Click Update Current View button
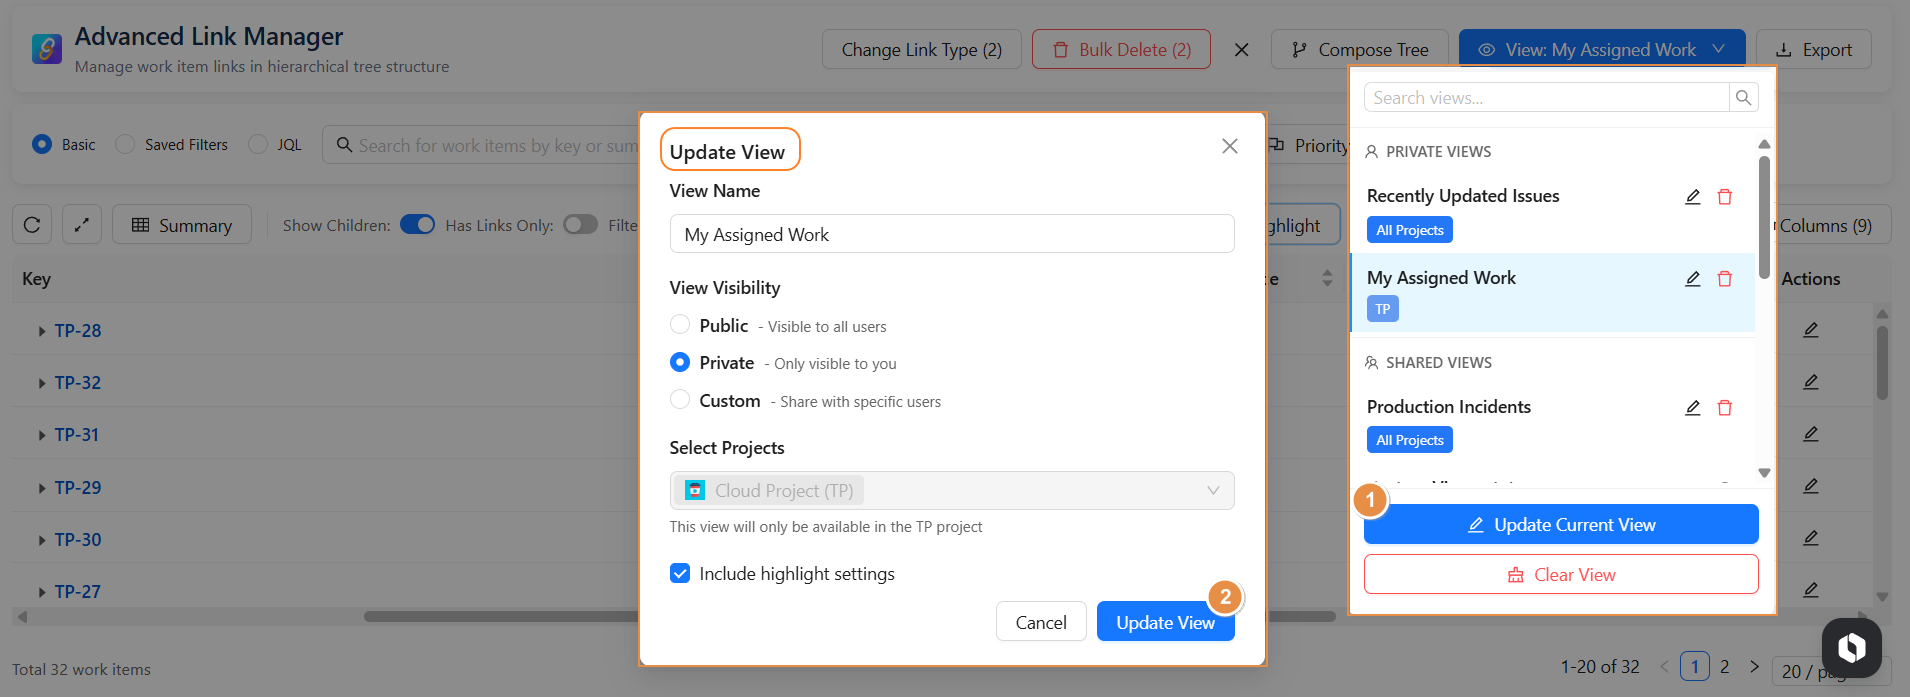1910x697 pixels. (x=1561, y=524)
